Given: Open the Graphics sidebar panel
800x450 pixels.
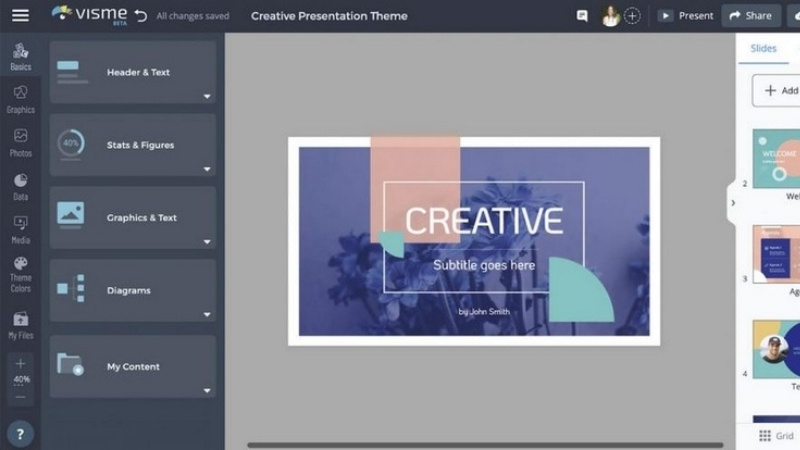Looking at the screenshot, I should [x=20, y=98].
